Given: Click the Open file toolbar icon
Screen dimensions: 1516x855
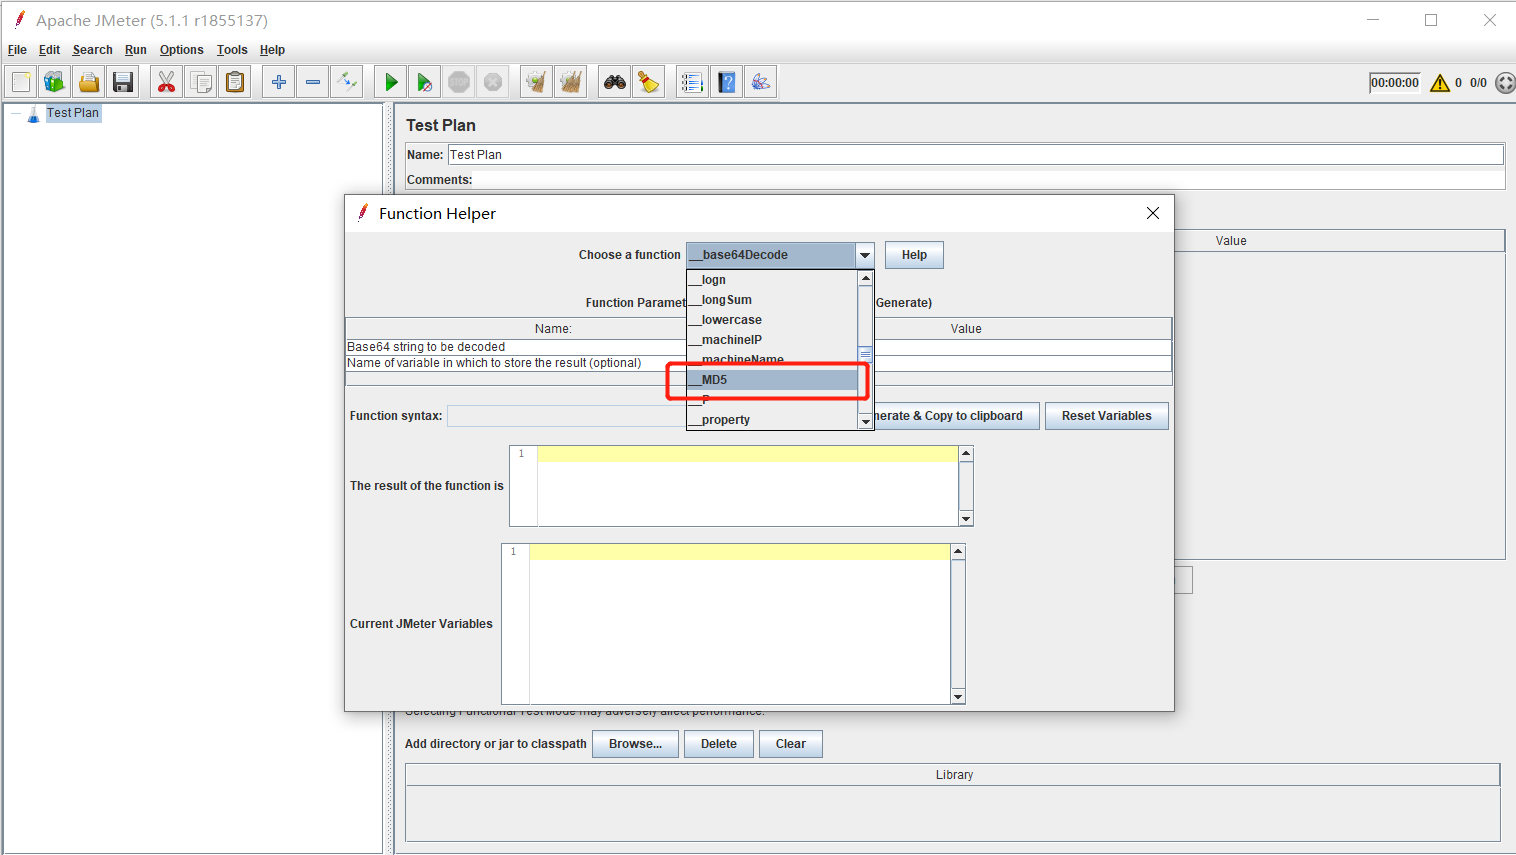Looking at the screenshot, I should [x=89, y=82].
